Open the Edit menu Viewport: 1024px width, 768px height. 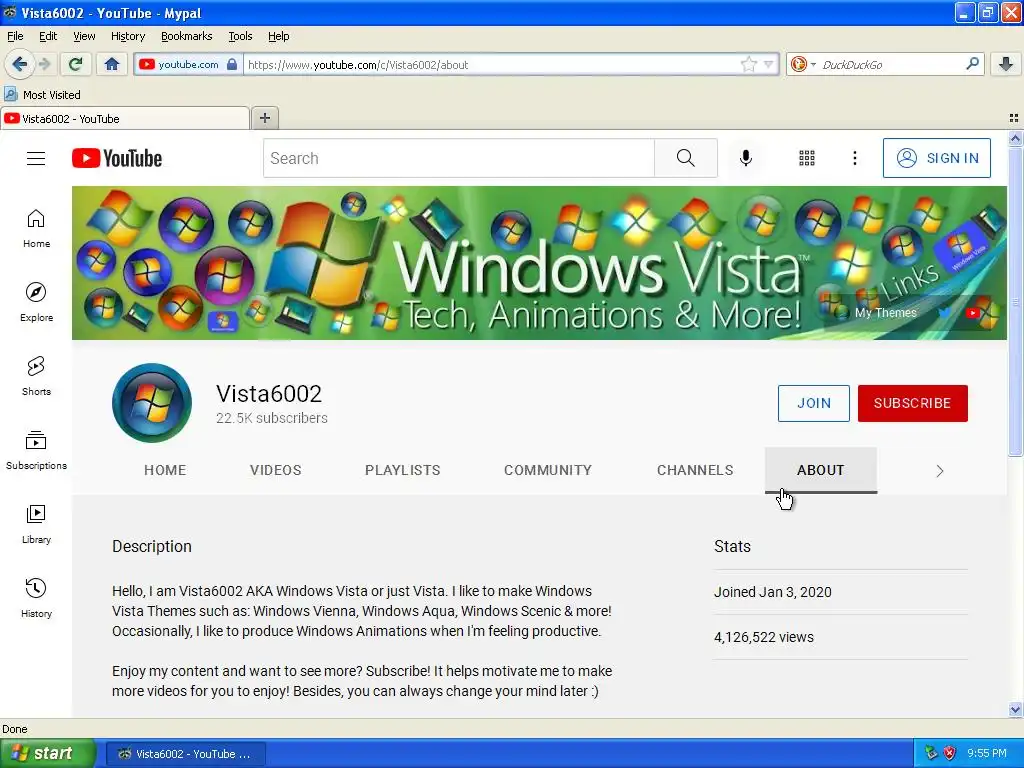click(48, 36)
